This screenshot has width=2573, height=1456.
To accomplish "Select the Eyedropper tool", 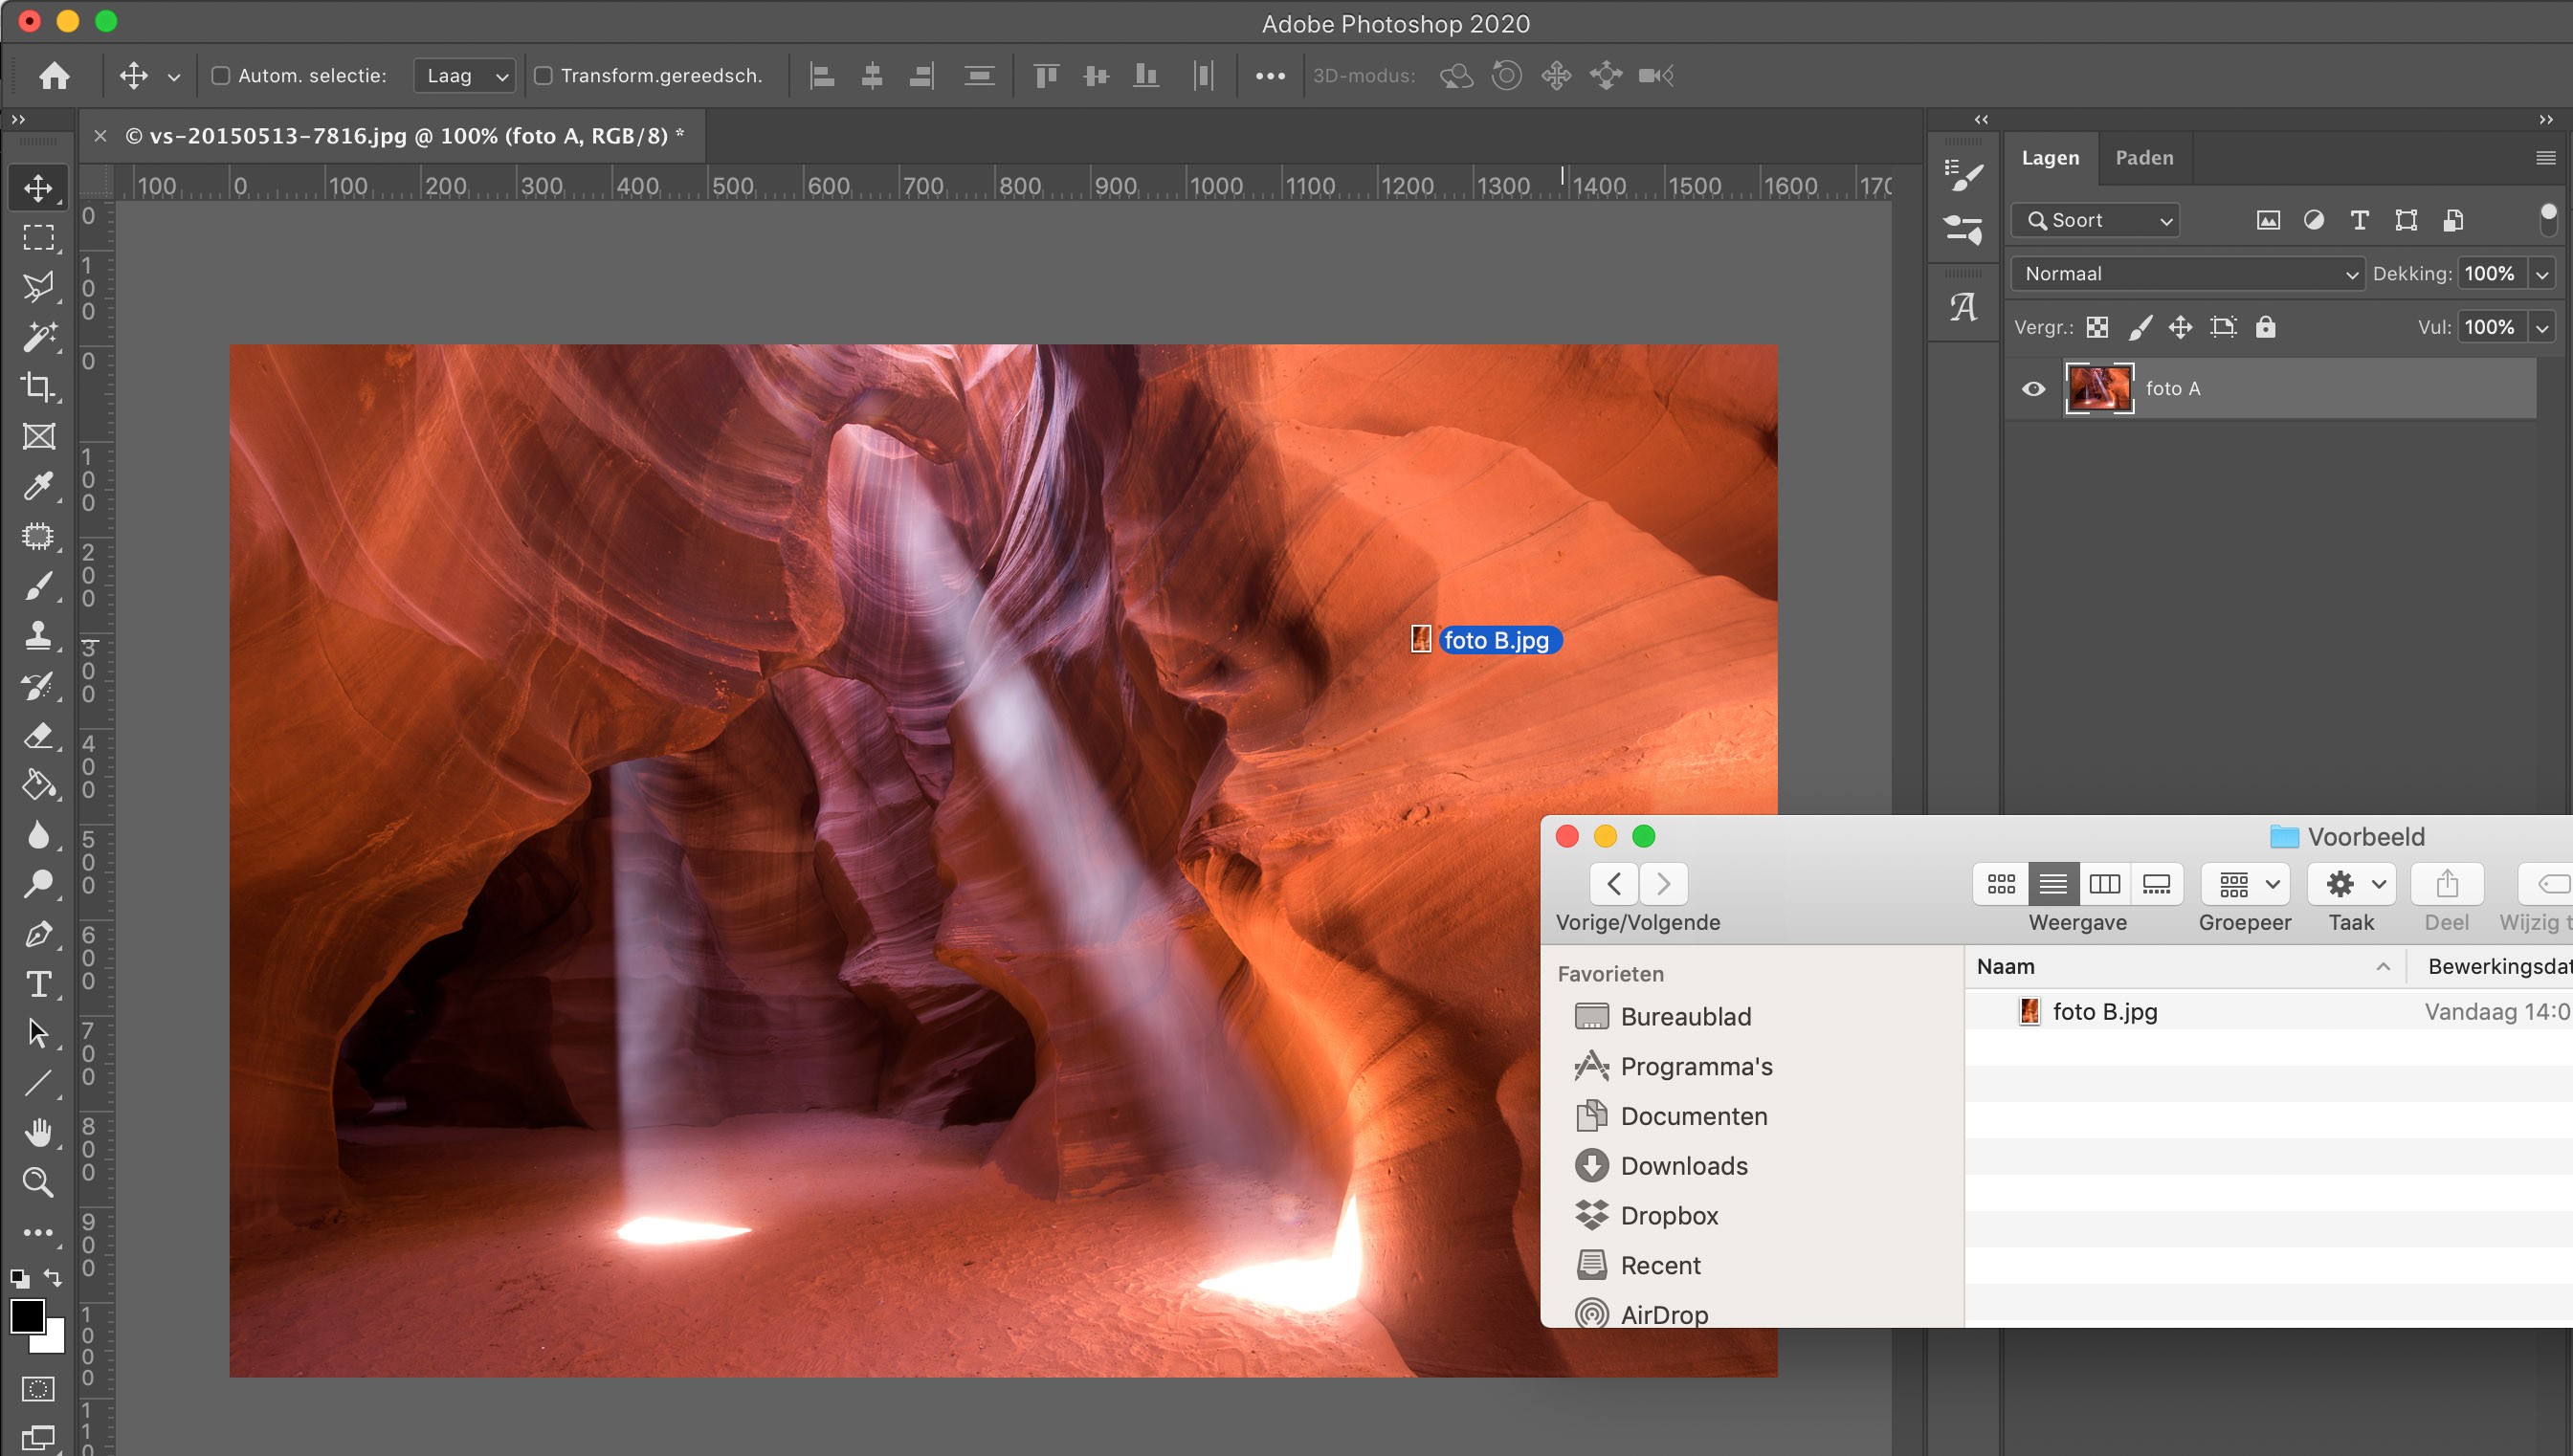I will click(x=38, y=487).
